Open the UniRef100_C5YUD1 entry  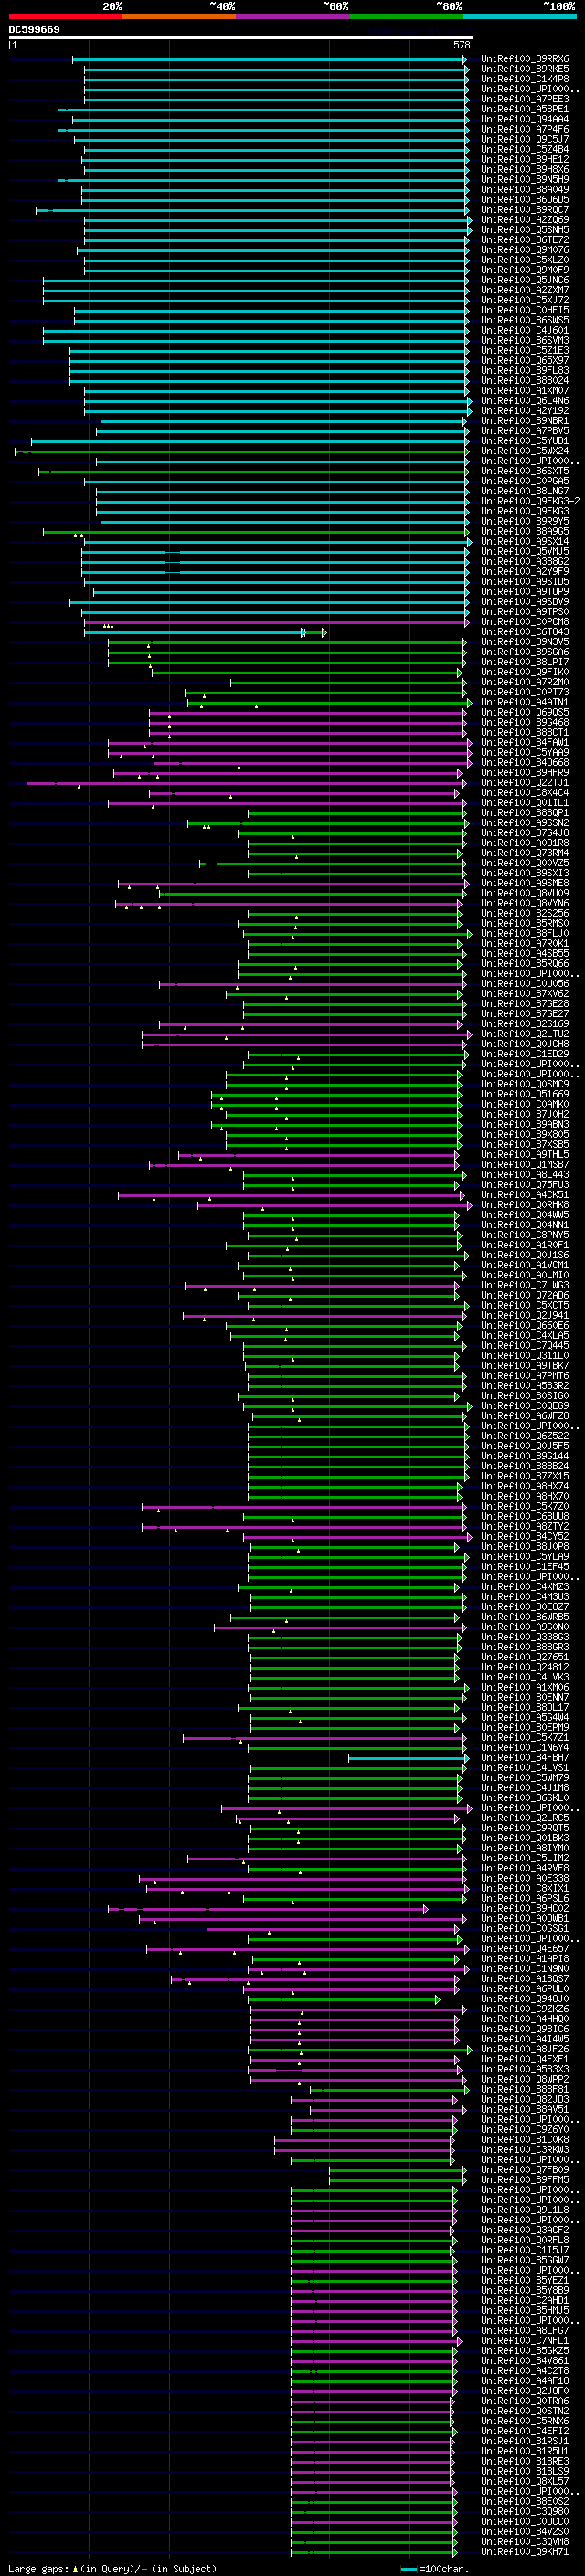click(524, 441)
